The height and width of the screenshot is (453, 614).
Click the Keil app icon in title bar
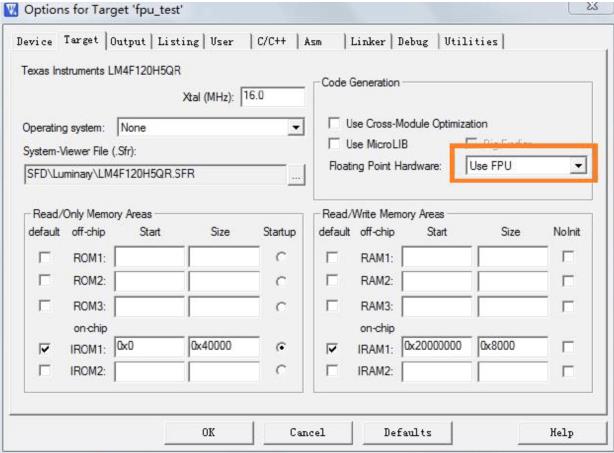[11, 11]
